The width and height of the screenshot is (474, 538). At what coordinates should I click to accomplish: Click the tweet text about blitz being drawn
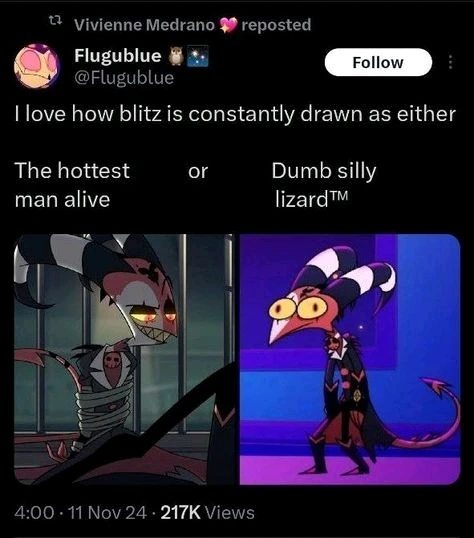[235, 114]
